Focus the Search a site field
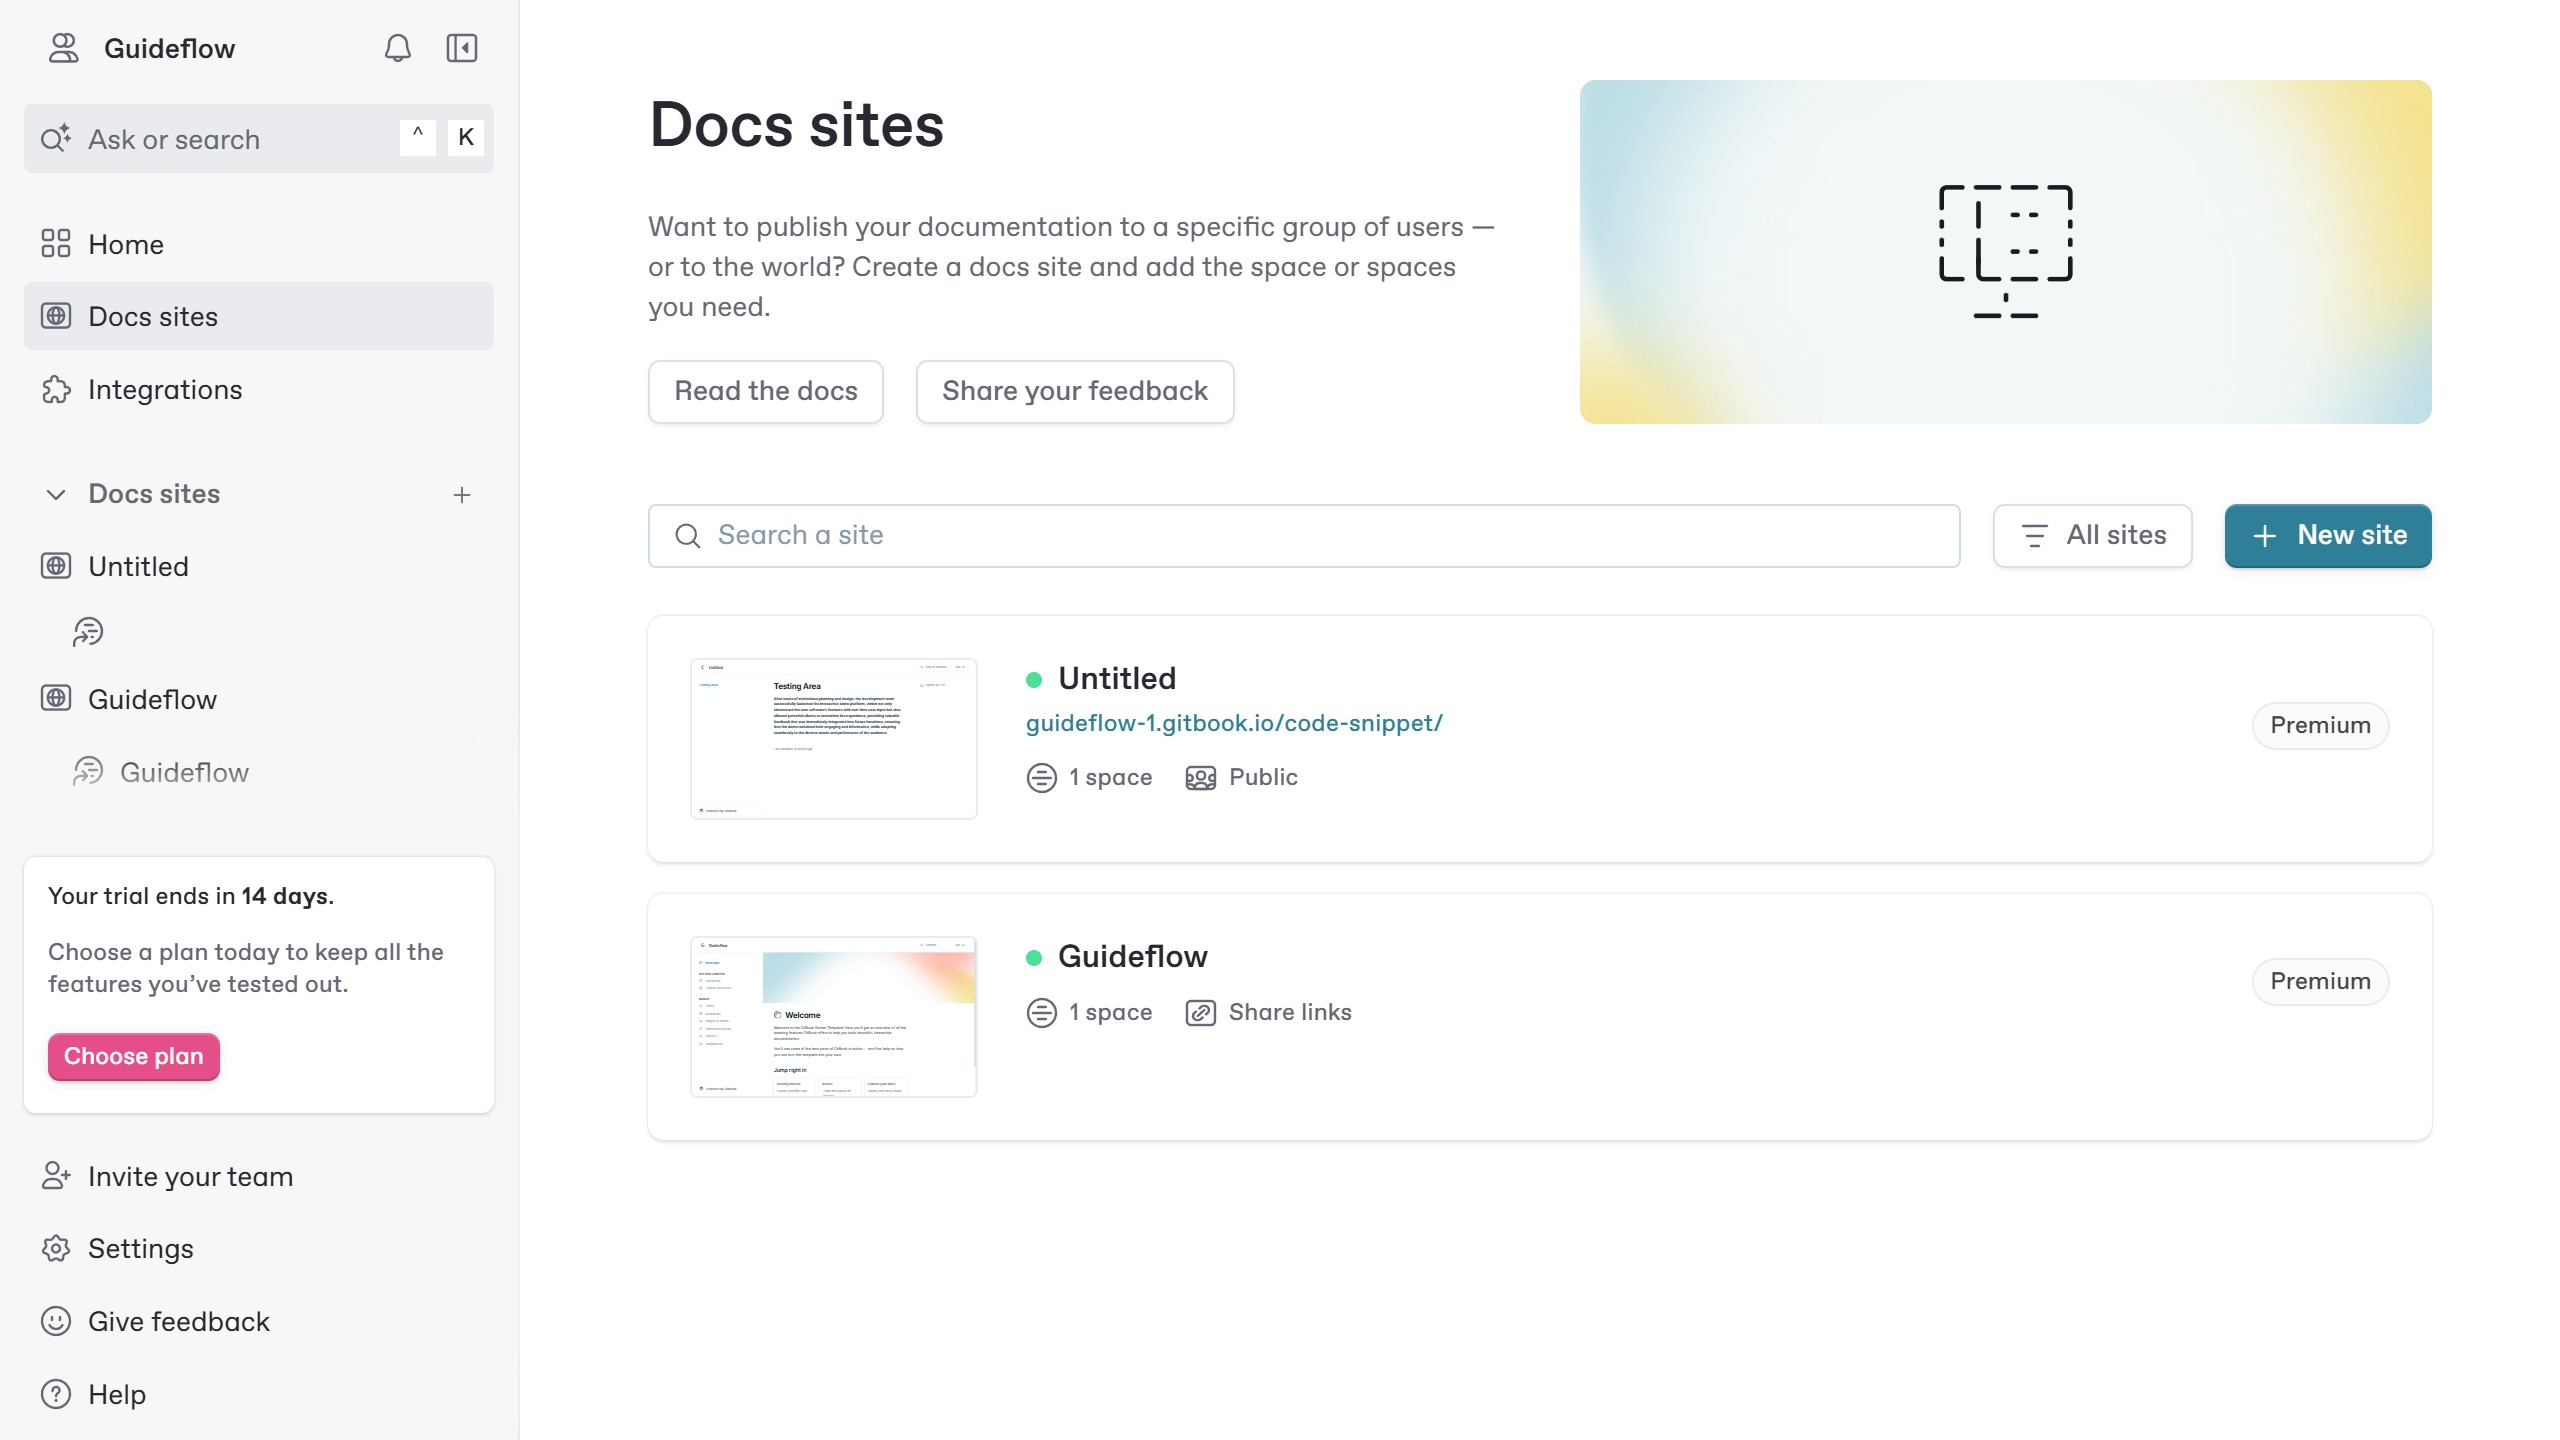Screen dimensions: 2560x1440 (x=1304, y=535)
